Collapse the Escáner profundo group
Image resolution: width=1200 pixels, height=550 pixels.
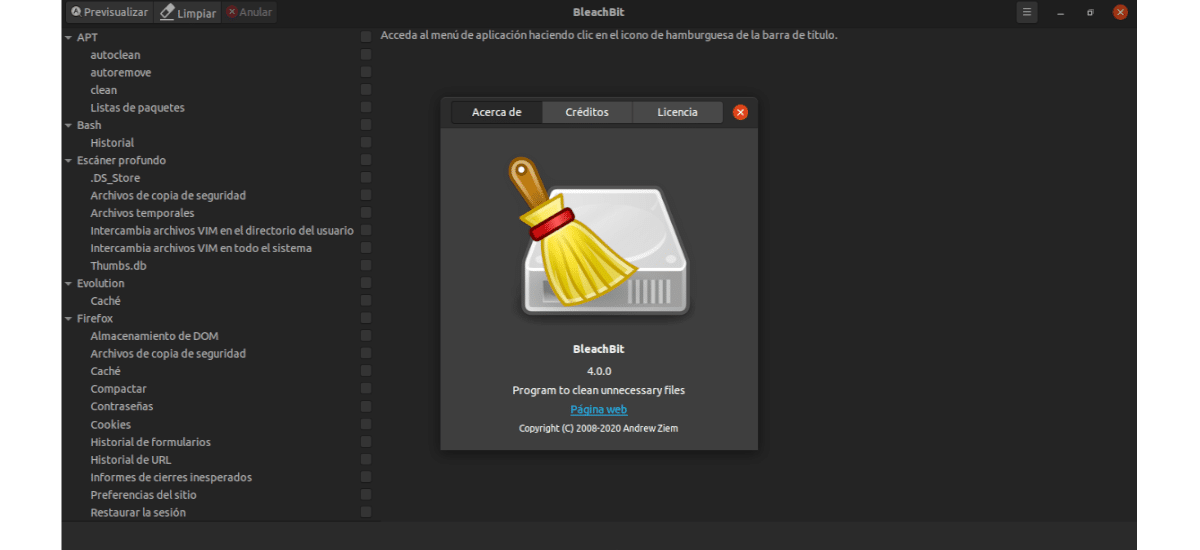67,161
